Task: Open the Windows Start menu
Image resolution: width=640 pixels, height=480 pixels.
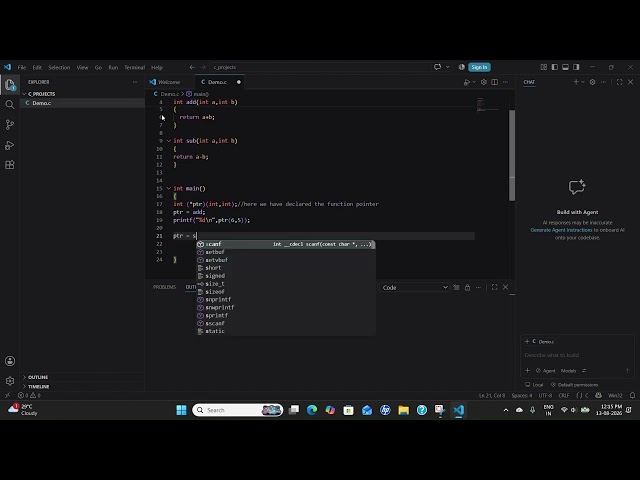Action: point(181,410)
